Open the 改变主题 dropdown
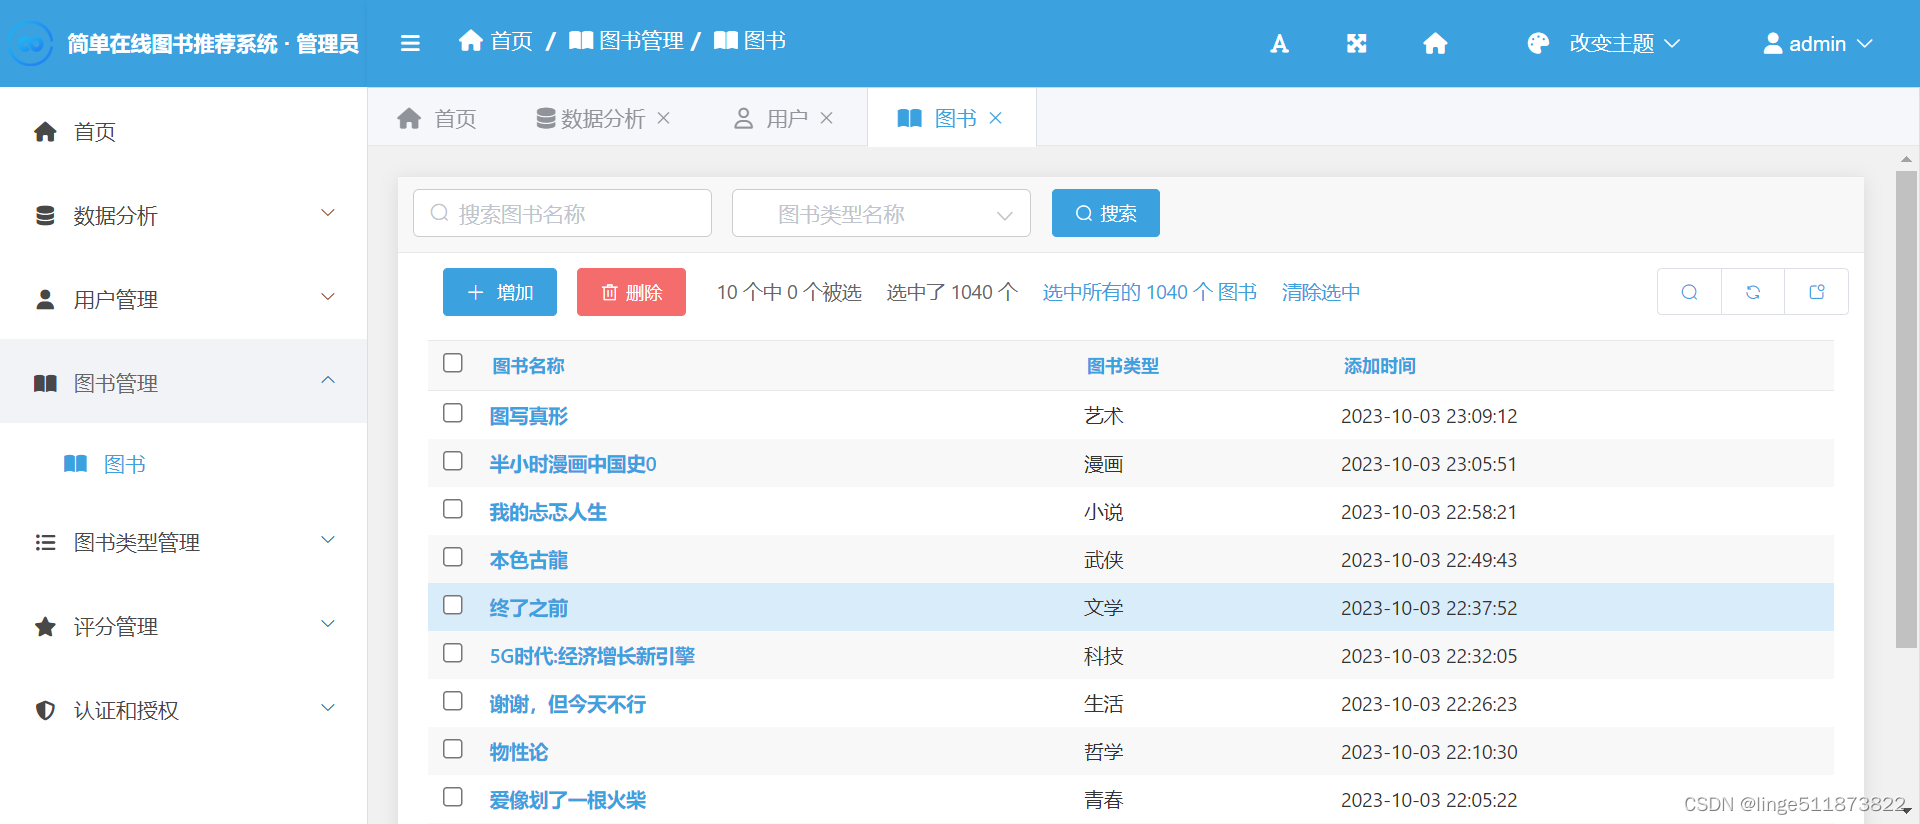Viewport: 1920px width, 824px height. click(x=1625, y=43)
